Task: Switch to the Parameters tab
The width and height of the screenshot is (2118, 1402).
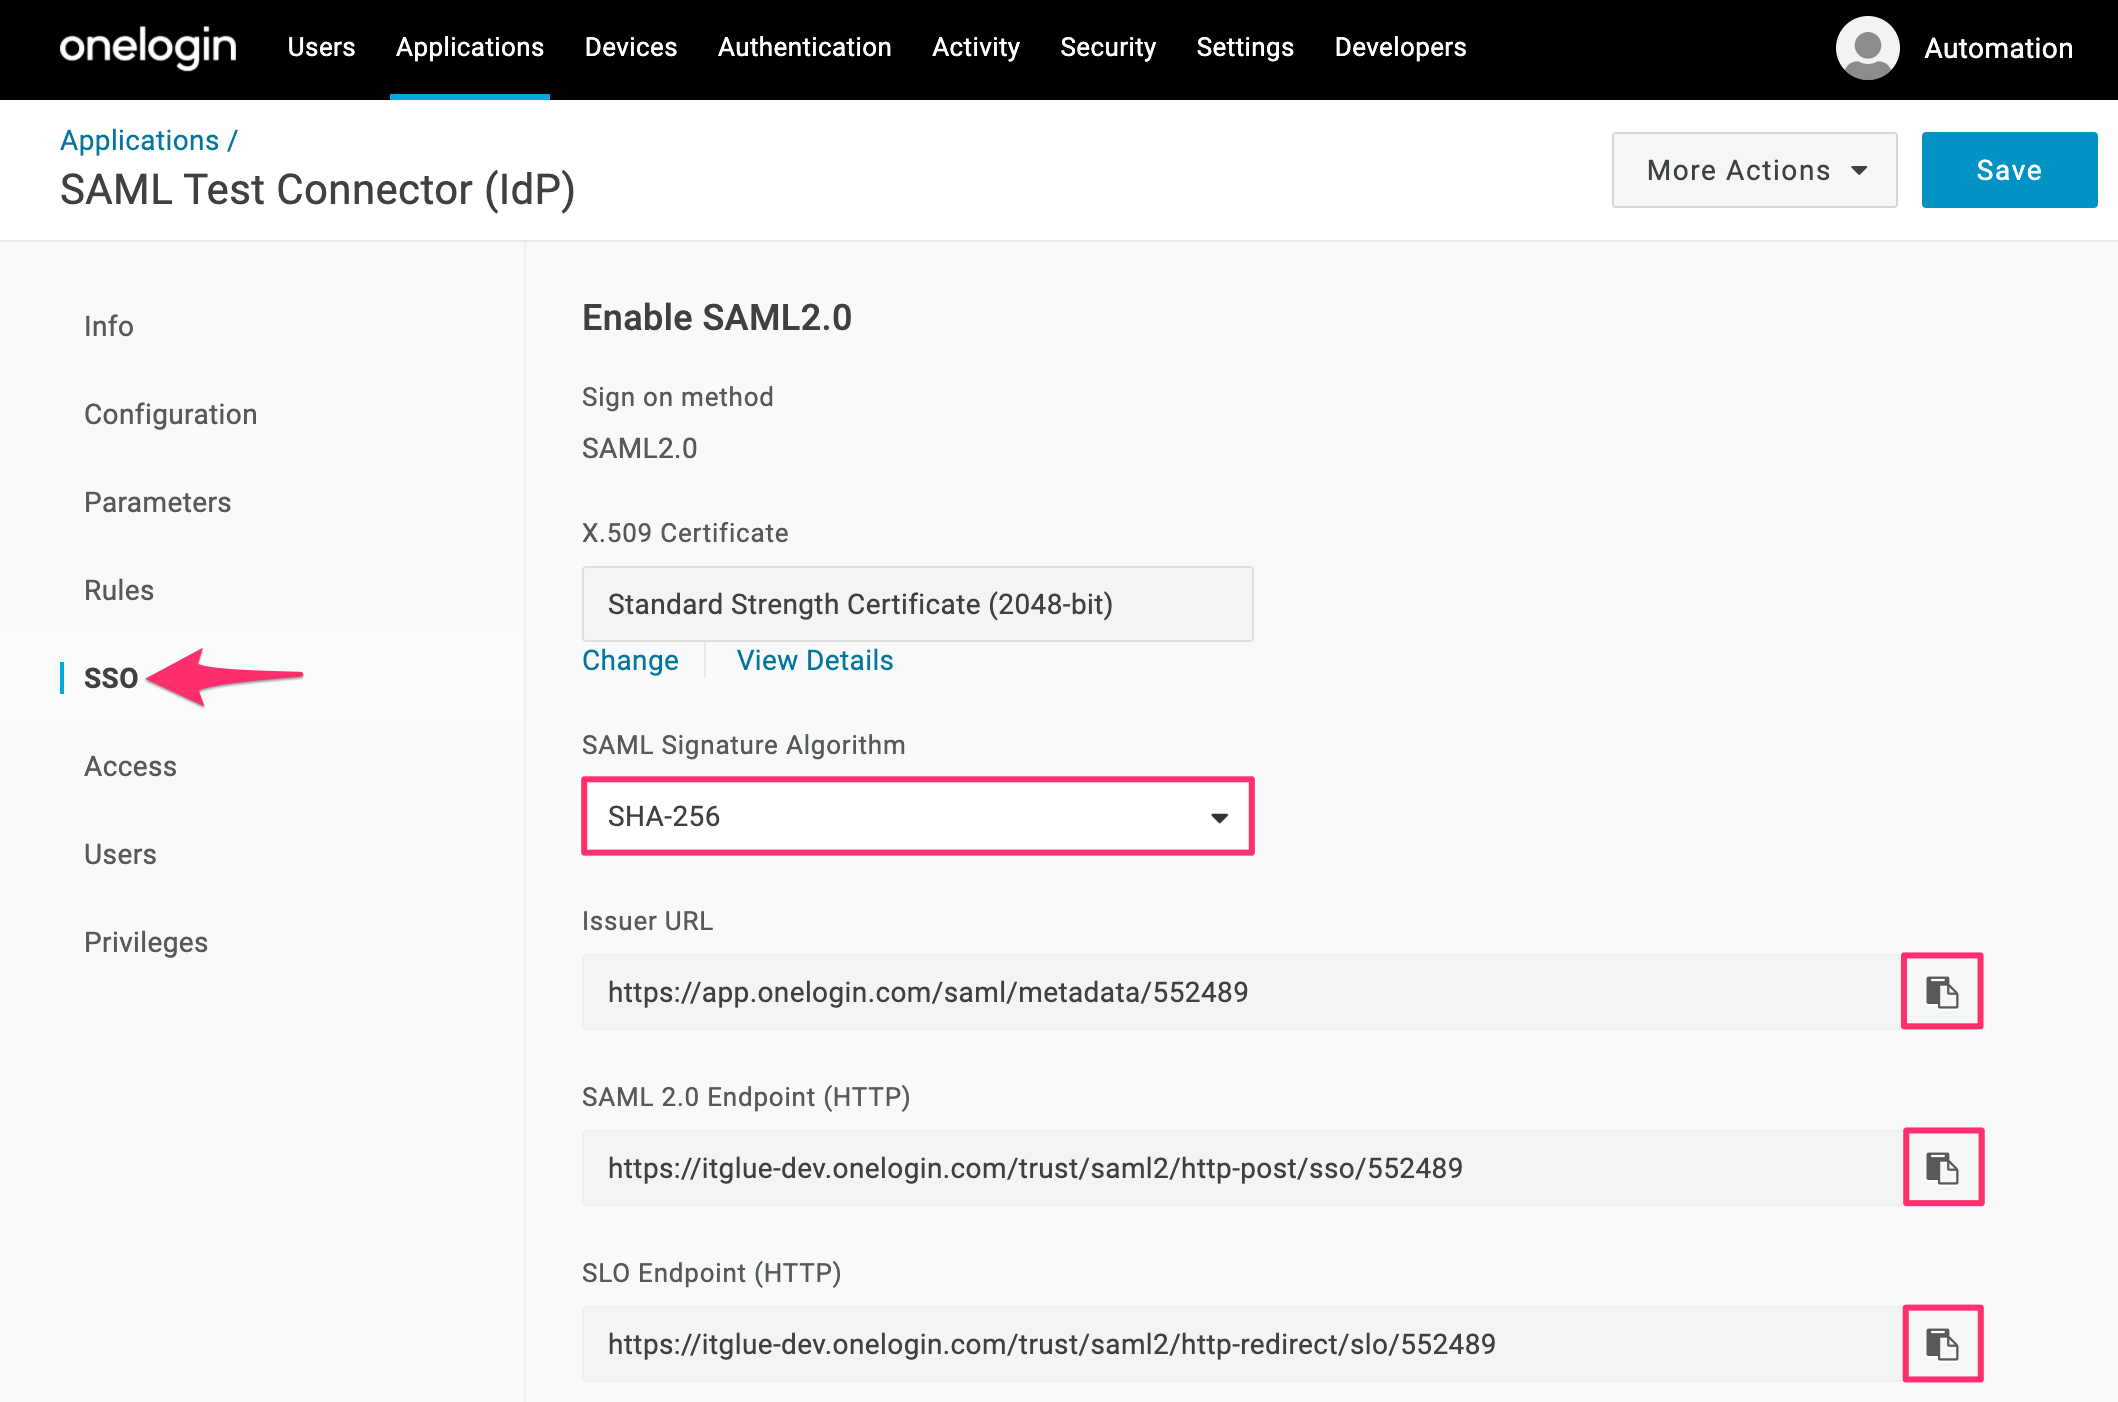Action: coord(157,502)
